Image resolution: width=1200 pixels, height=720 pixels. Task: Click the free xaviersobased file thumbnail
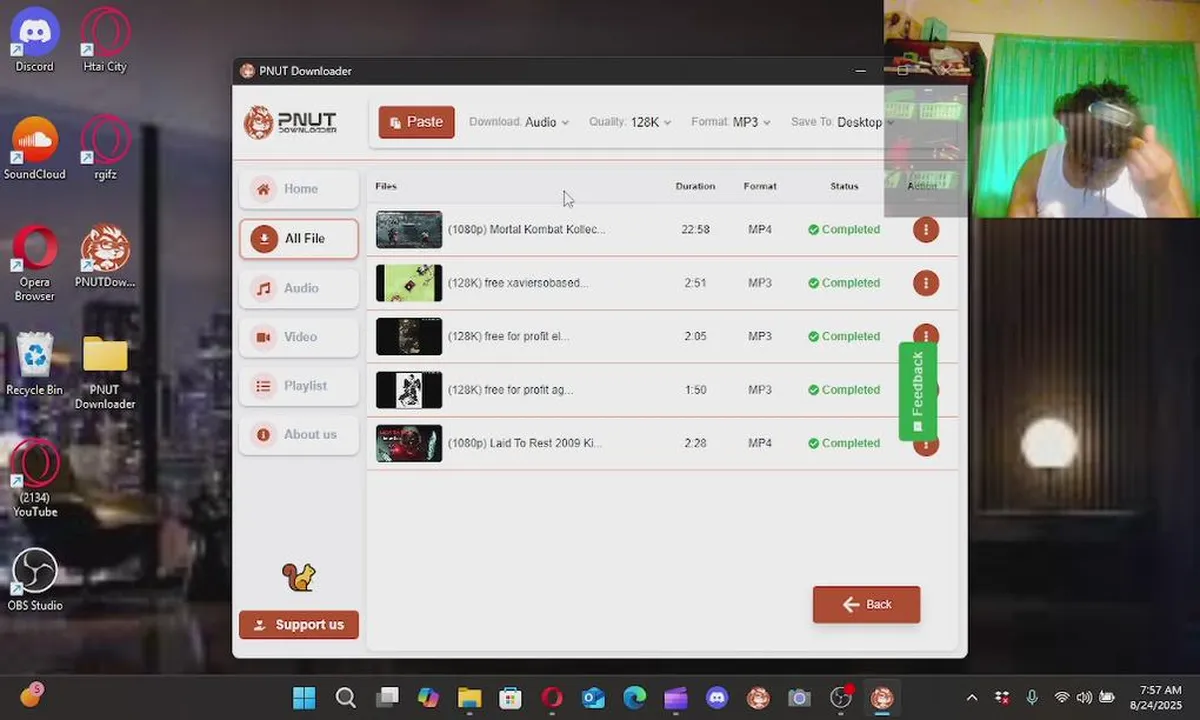click(409, 283)
